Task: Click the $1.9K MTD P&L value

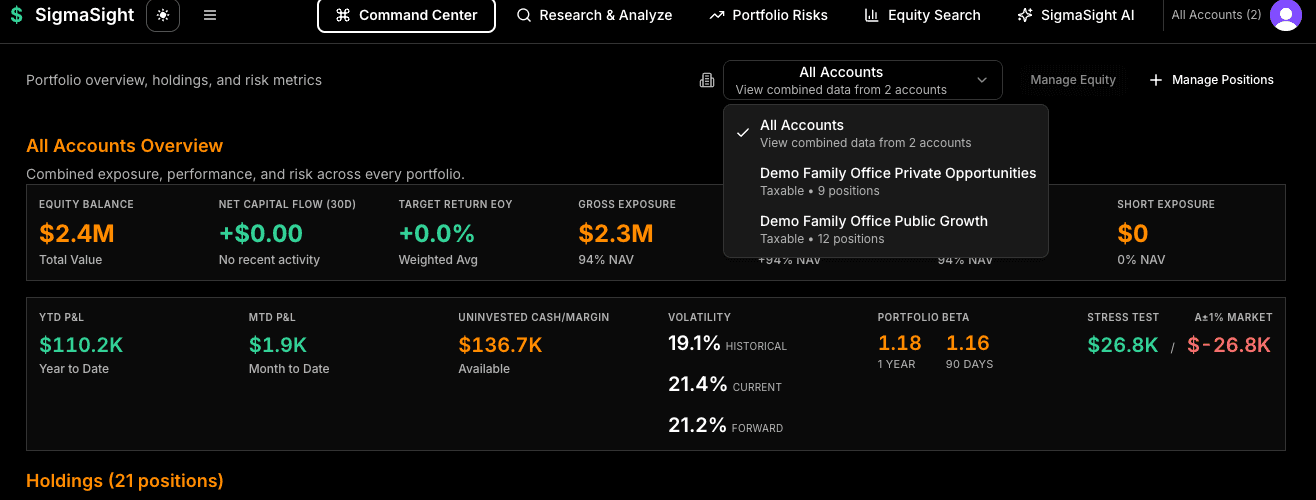Action: (278, 345)
